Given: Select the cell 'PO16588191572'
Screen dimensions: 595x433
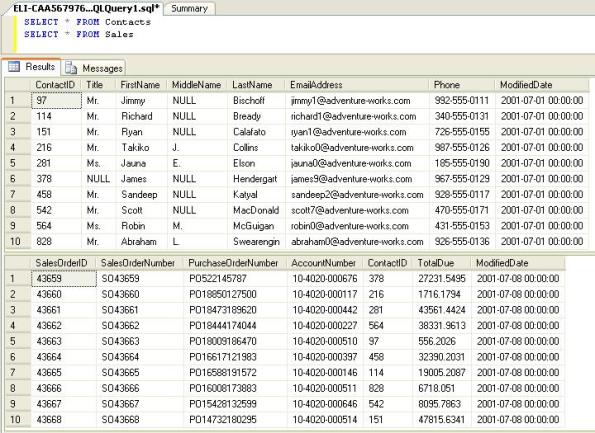Looking at the screenshot, I should click(236, 373).
